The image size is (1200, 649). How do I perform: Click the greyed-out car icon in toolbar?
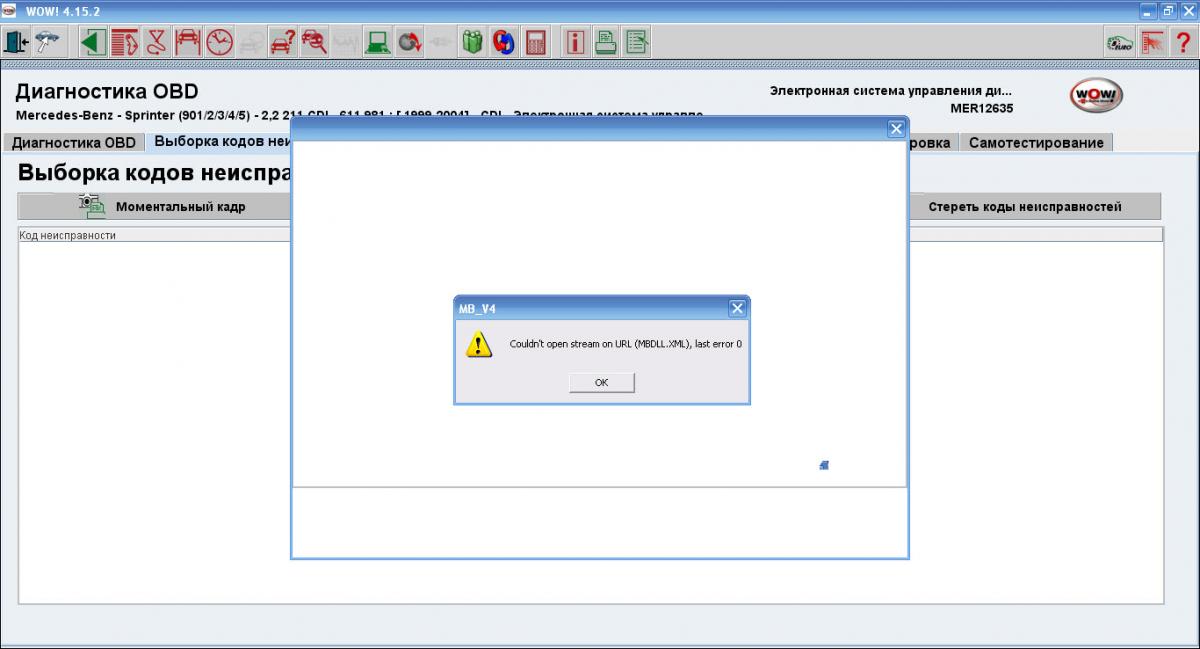[x=250, y=42]
